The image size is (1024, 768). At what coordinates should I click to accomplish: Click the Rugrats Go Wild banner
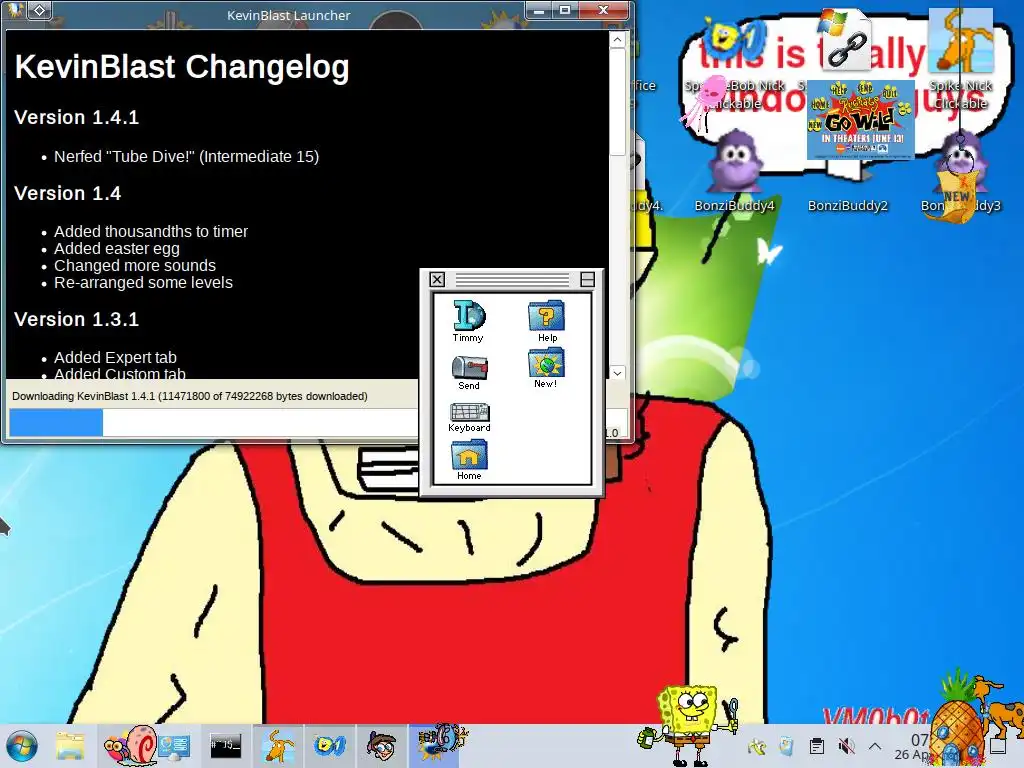tap(861, 120)
